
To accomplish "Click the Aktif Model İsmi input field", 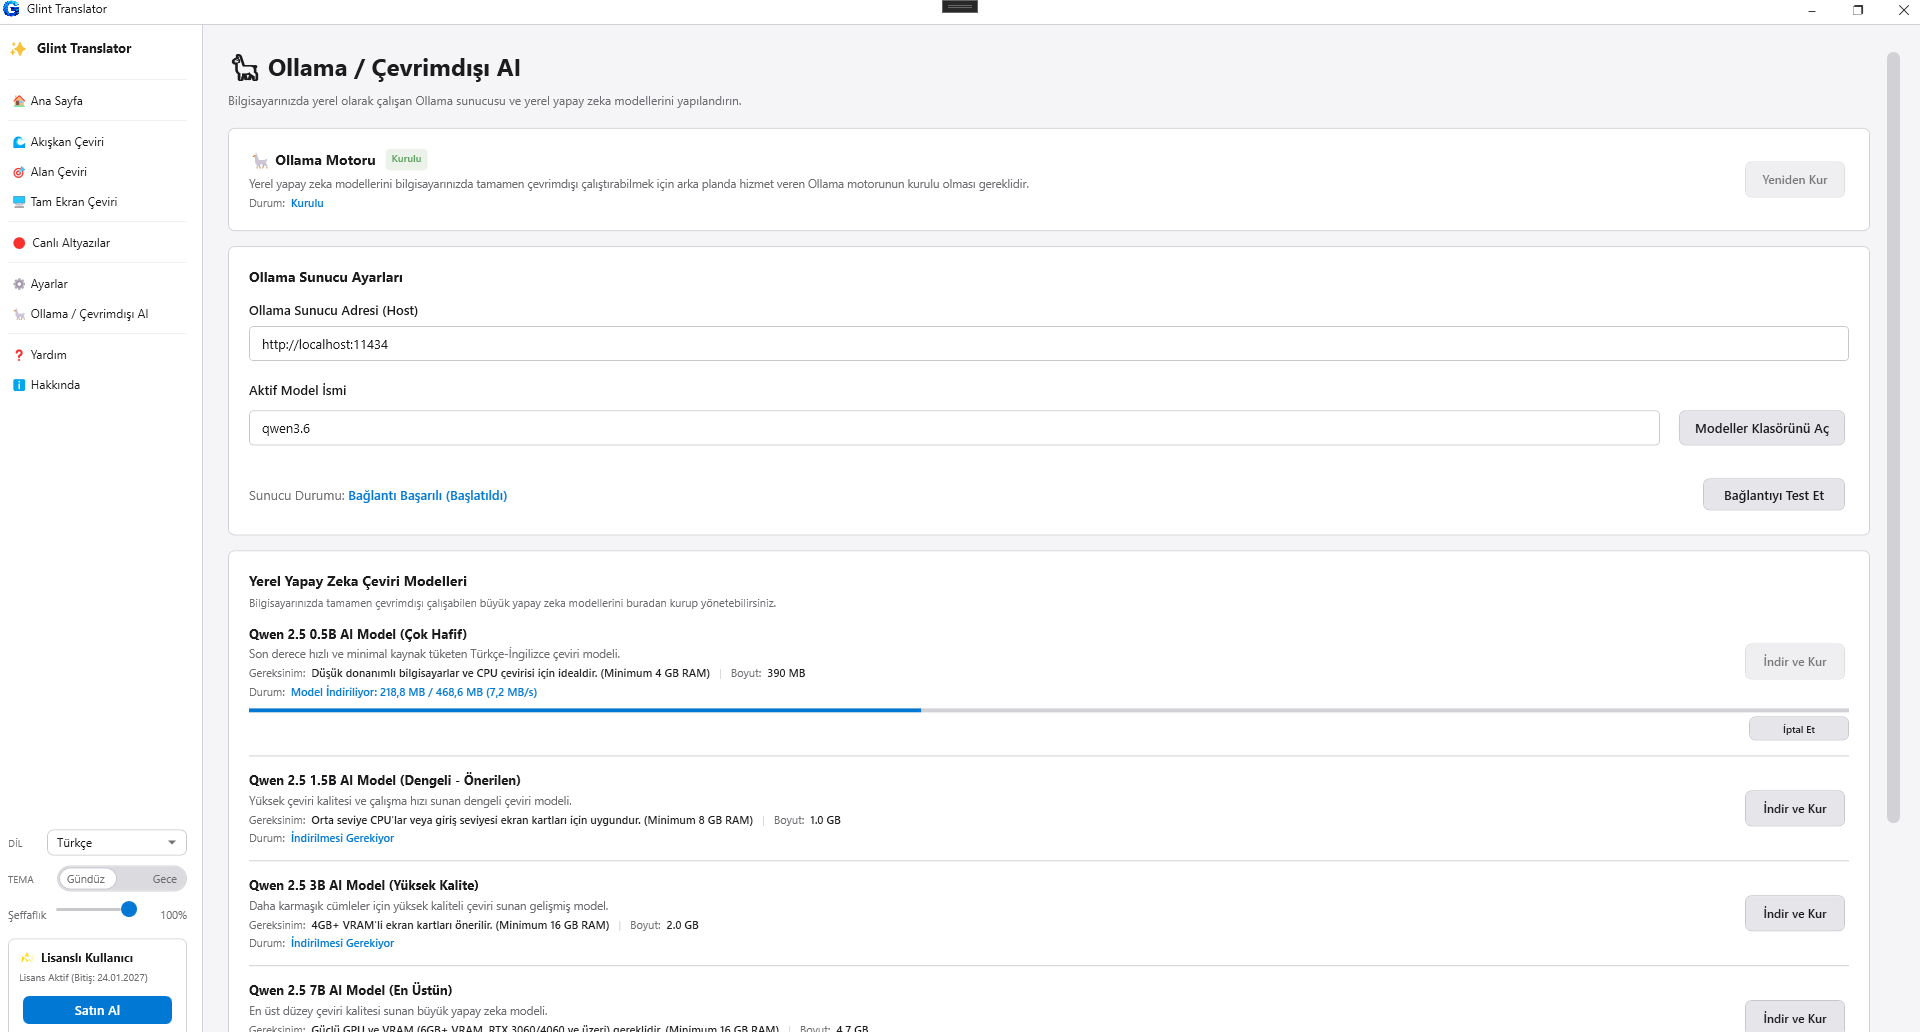I will coord(954,428).
